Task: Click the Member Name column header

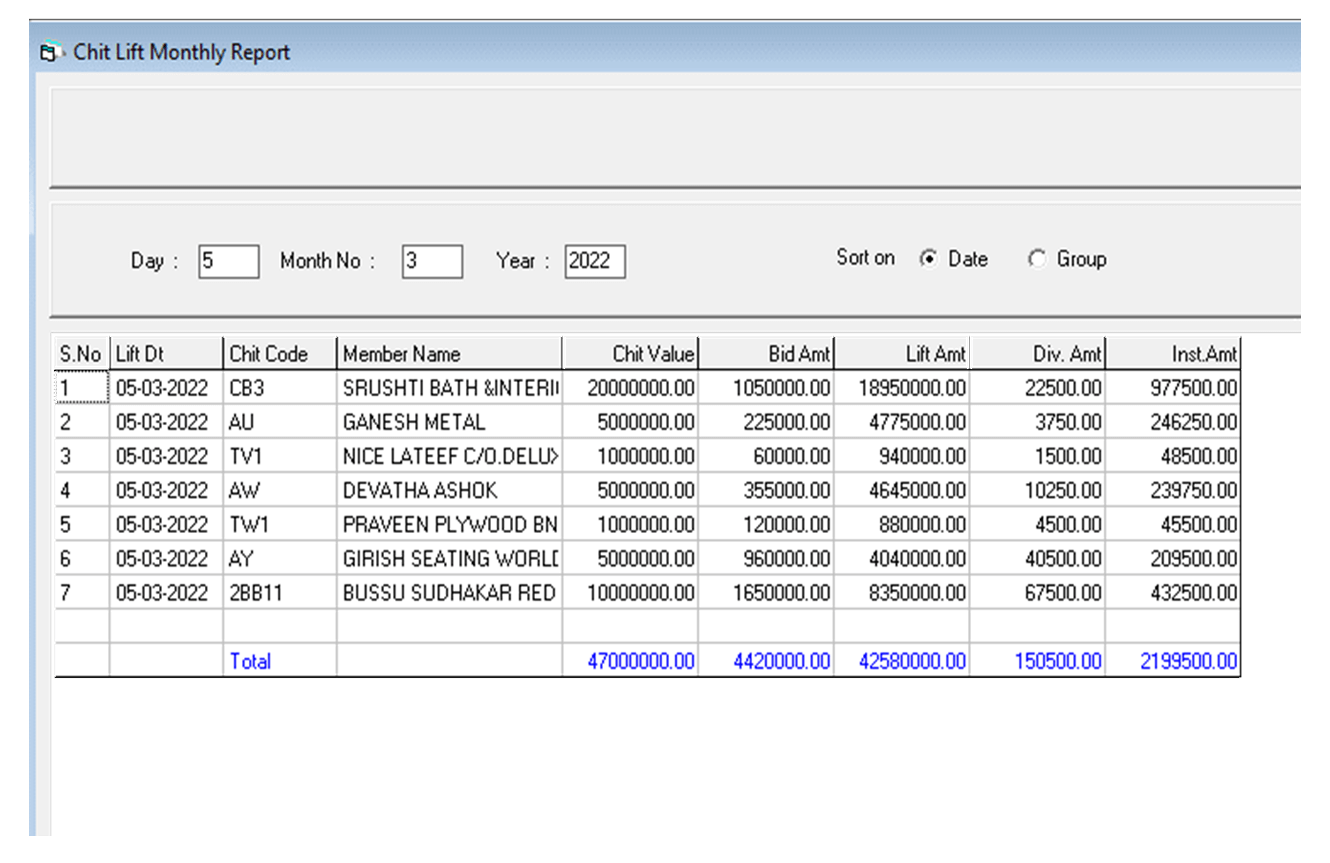Action: (450, 353)
